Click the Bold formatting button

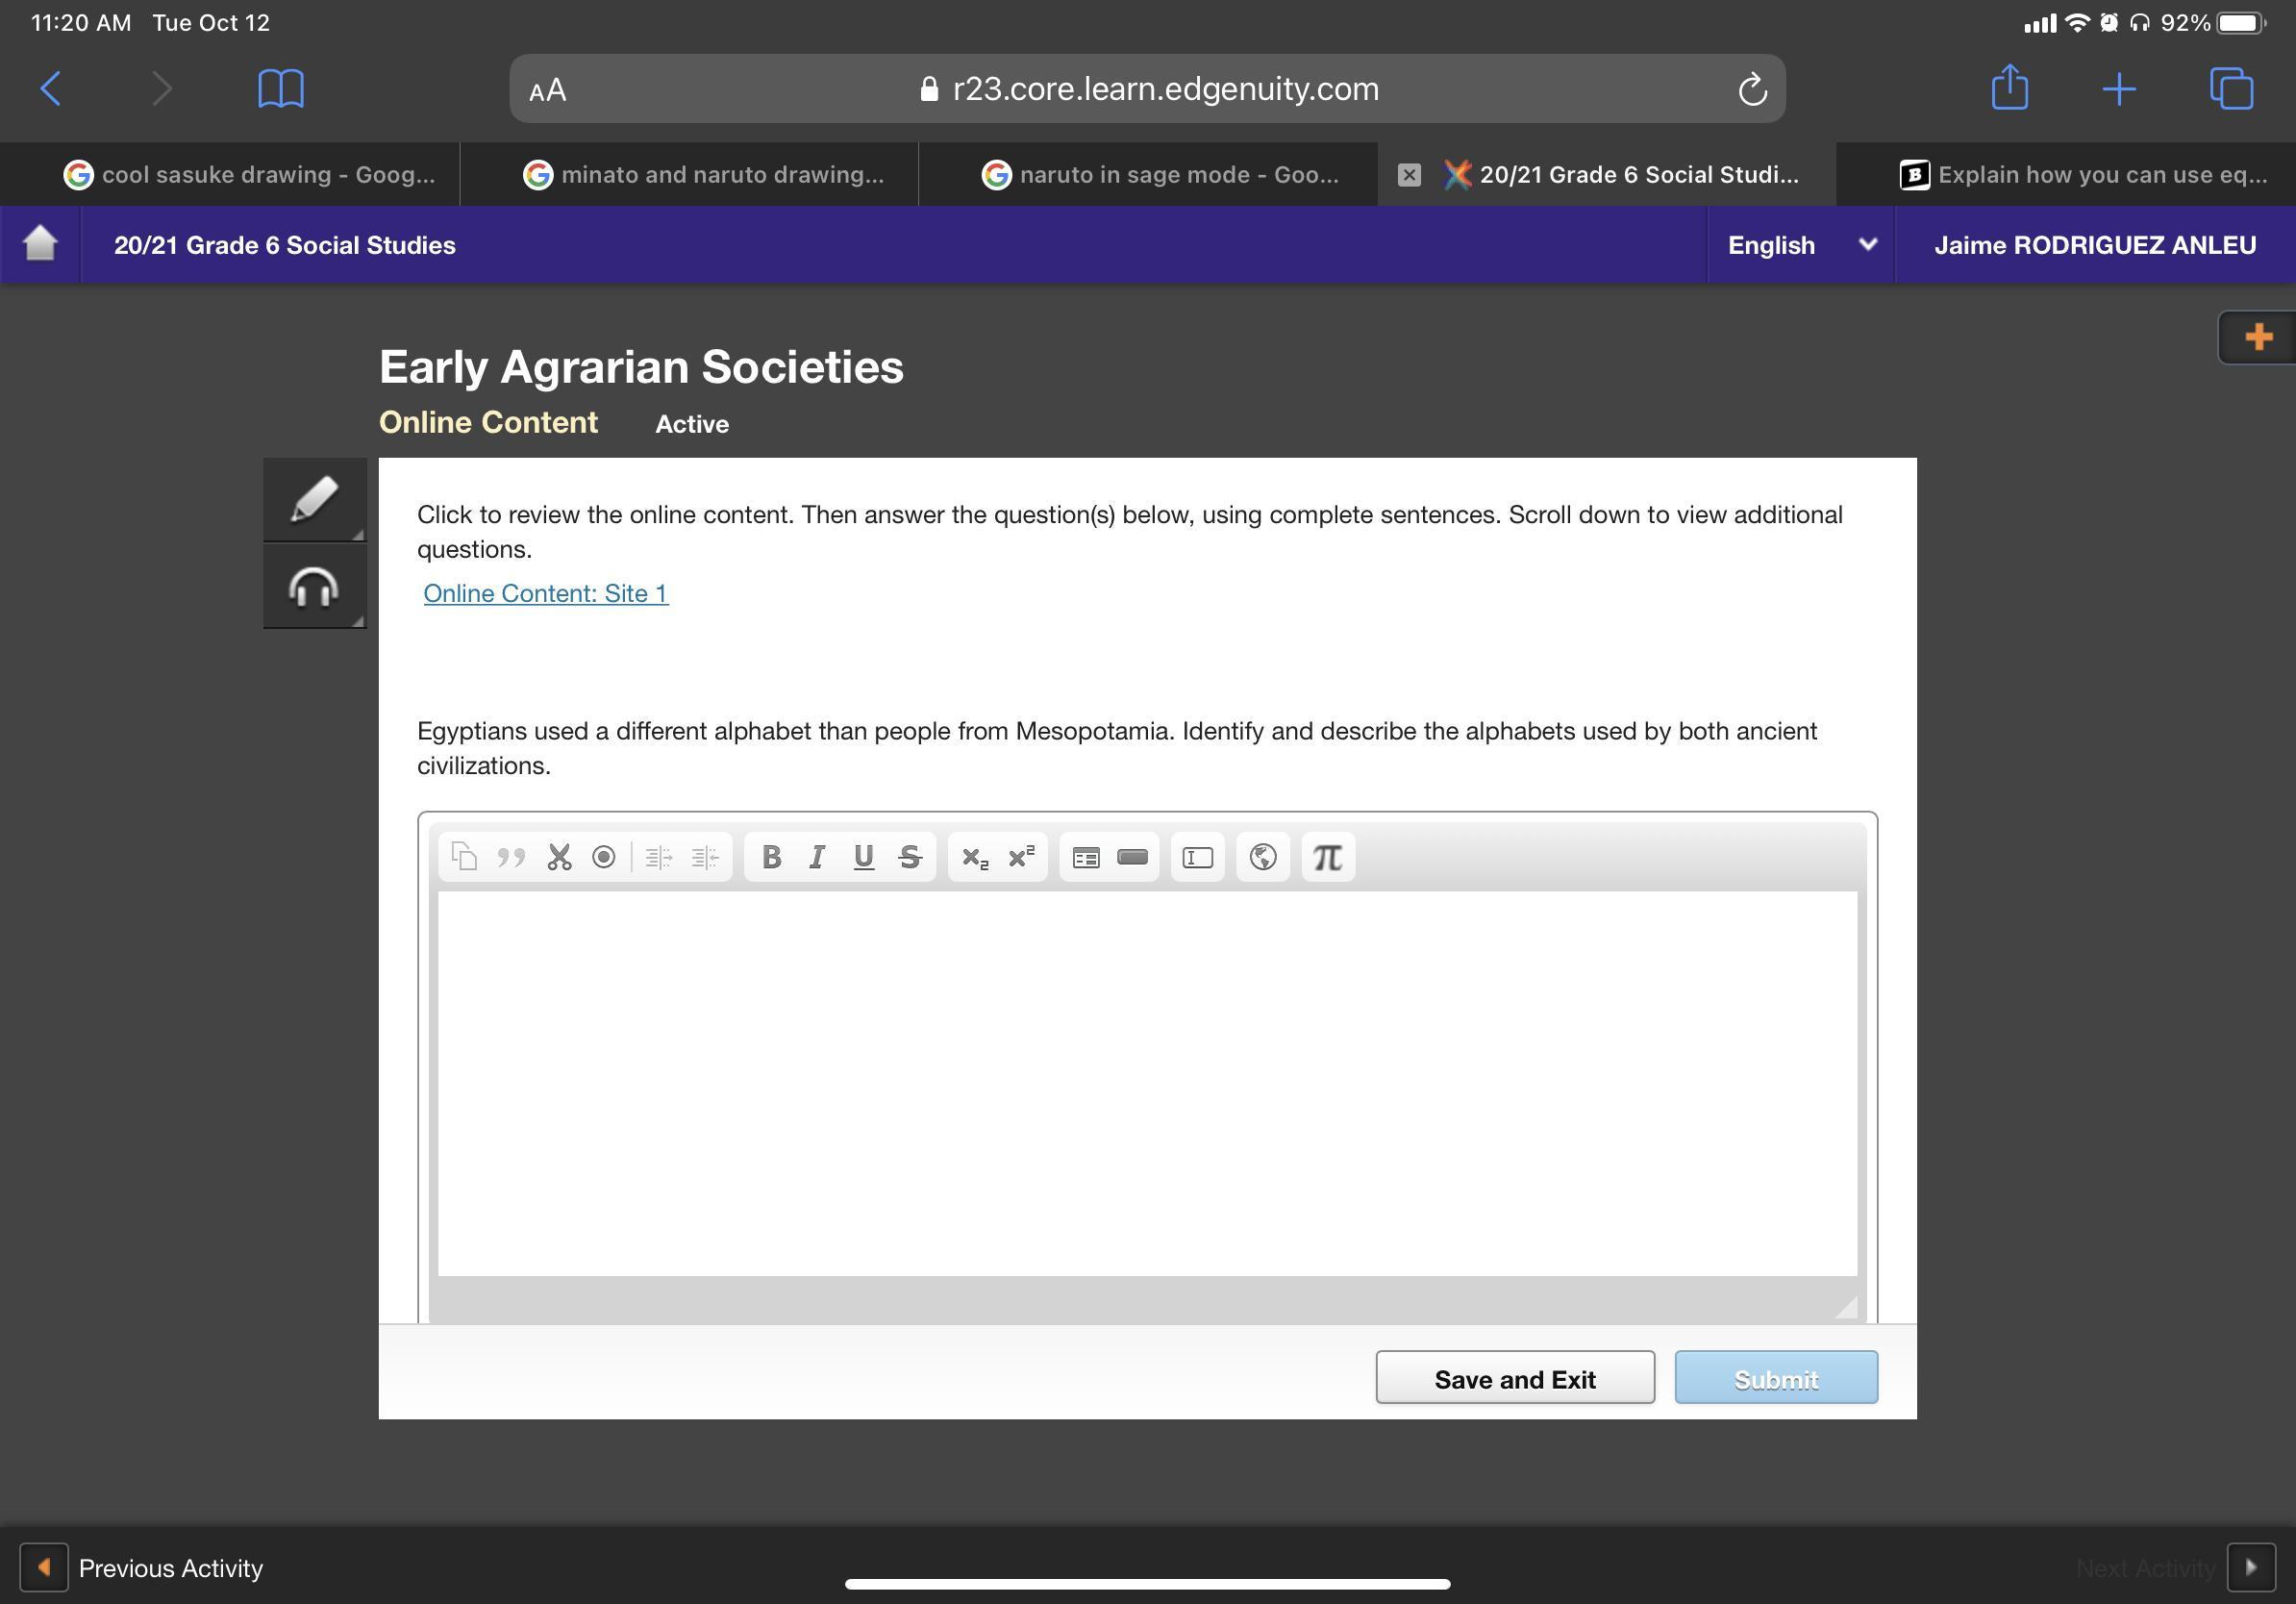tap(771, 857)
